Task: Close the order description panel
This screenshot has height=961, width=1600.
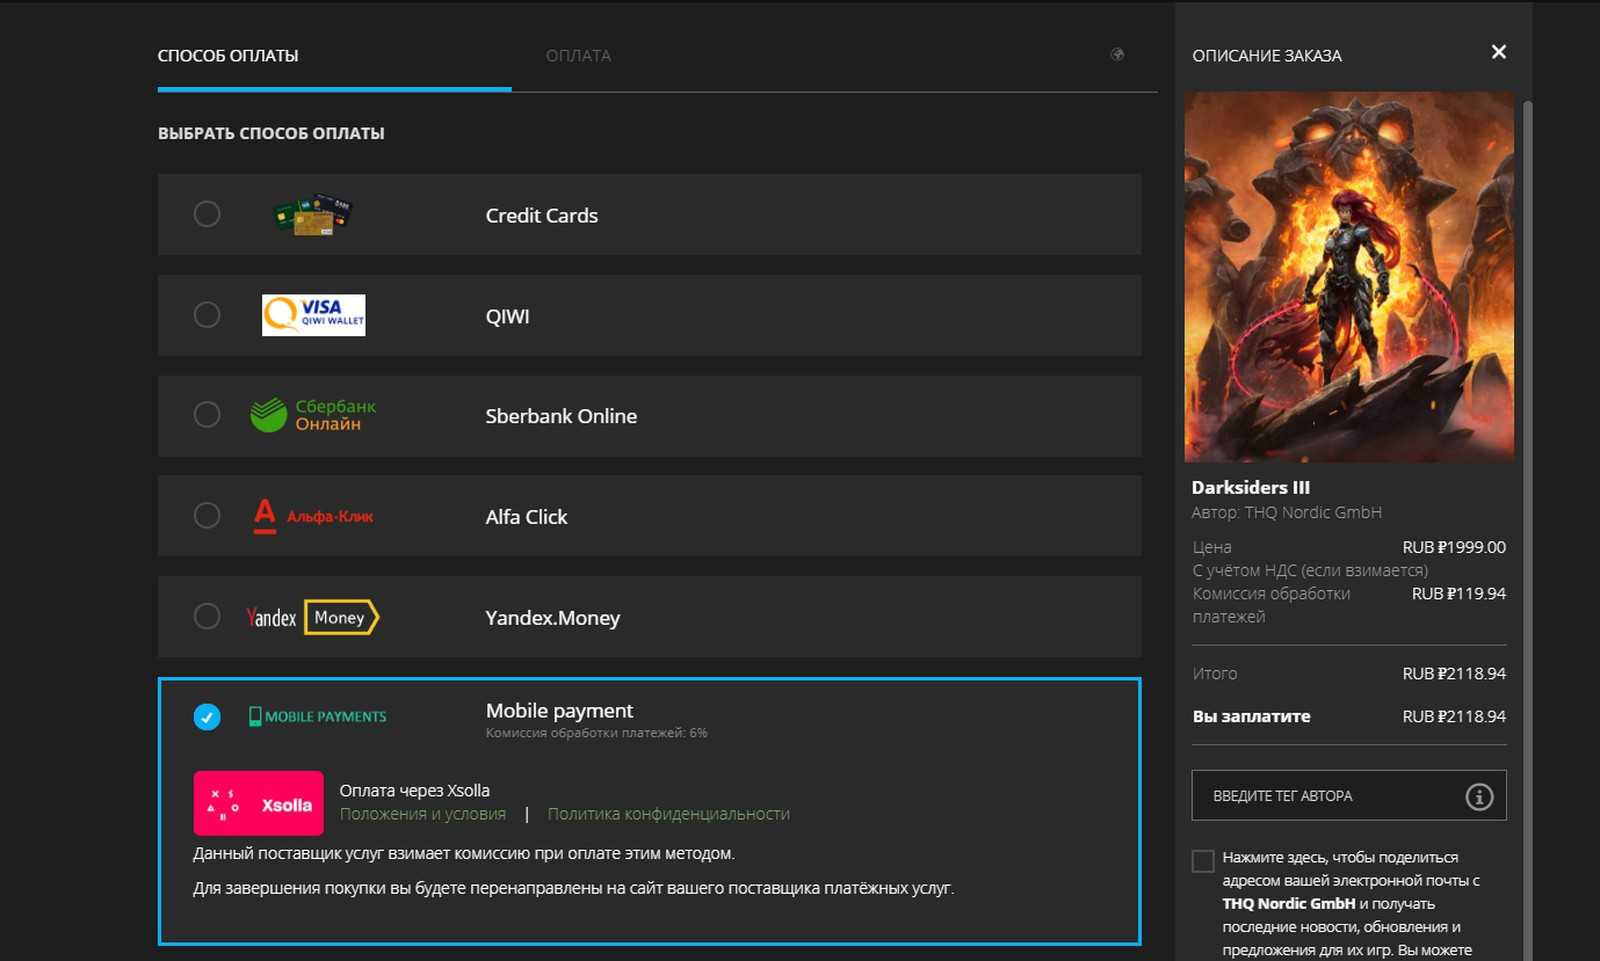Action: pos(1498,52)
